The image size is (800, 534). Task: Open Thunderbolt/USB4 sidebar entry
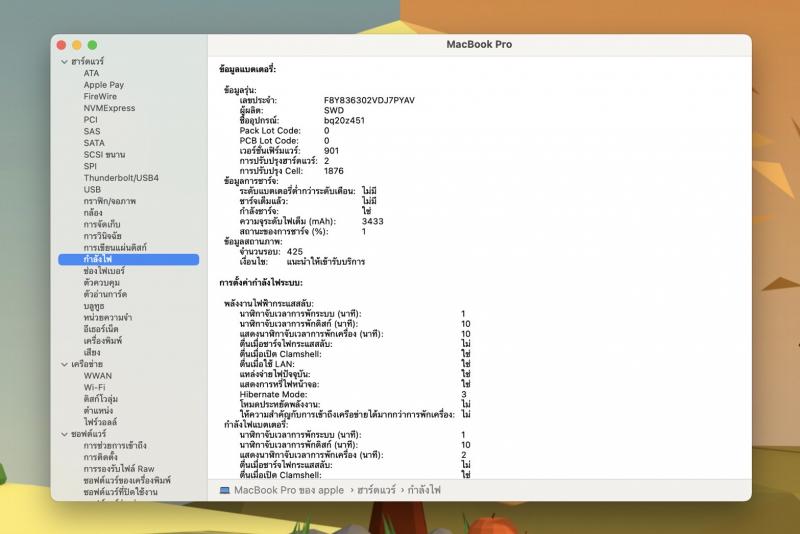(x=121, y=178)
